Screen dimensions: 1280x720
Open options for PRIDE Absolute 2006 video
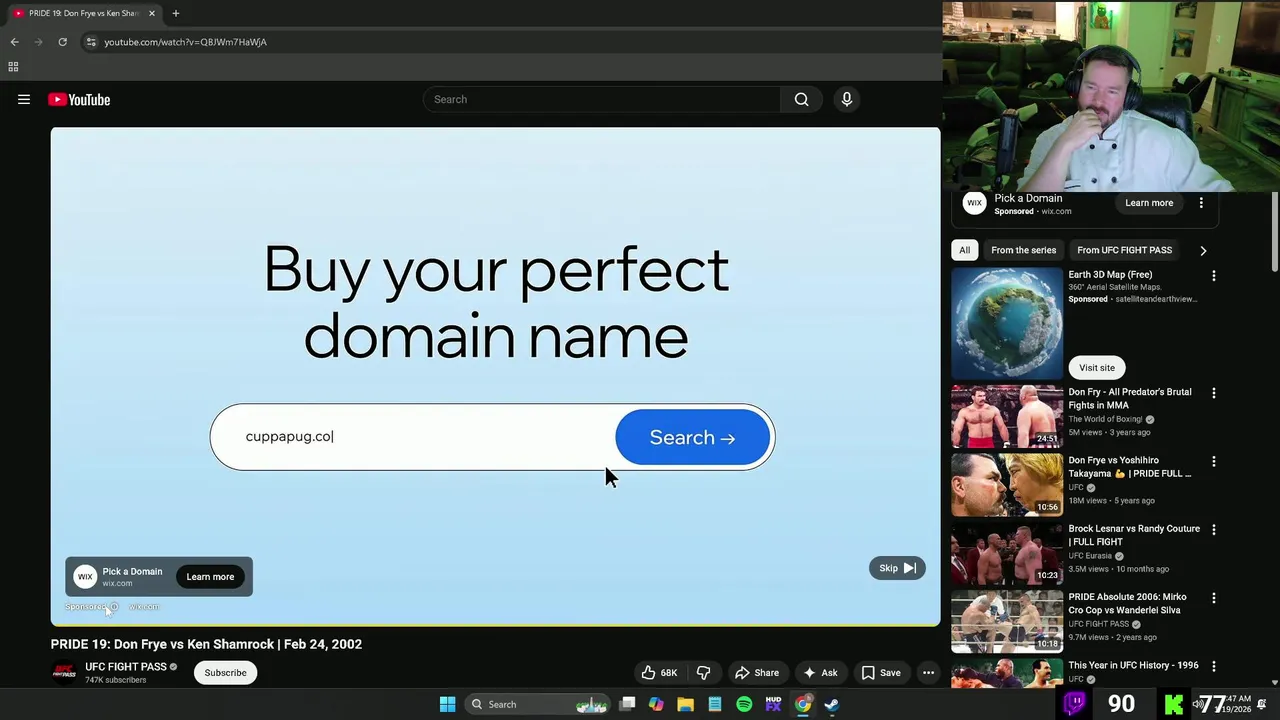tap(1214, 598)
